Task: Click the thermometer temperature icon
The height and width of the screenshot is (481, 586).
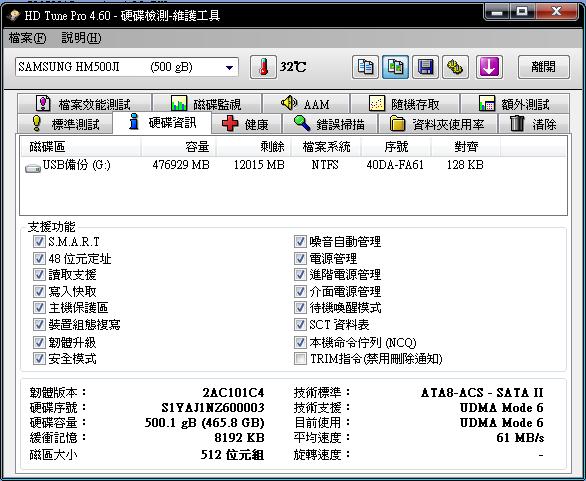Action: (x=263, y=67)
